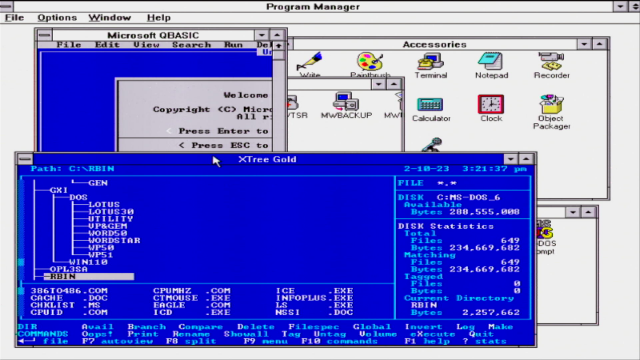Select the OPL3SA directory in XTree

point(69,269)
